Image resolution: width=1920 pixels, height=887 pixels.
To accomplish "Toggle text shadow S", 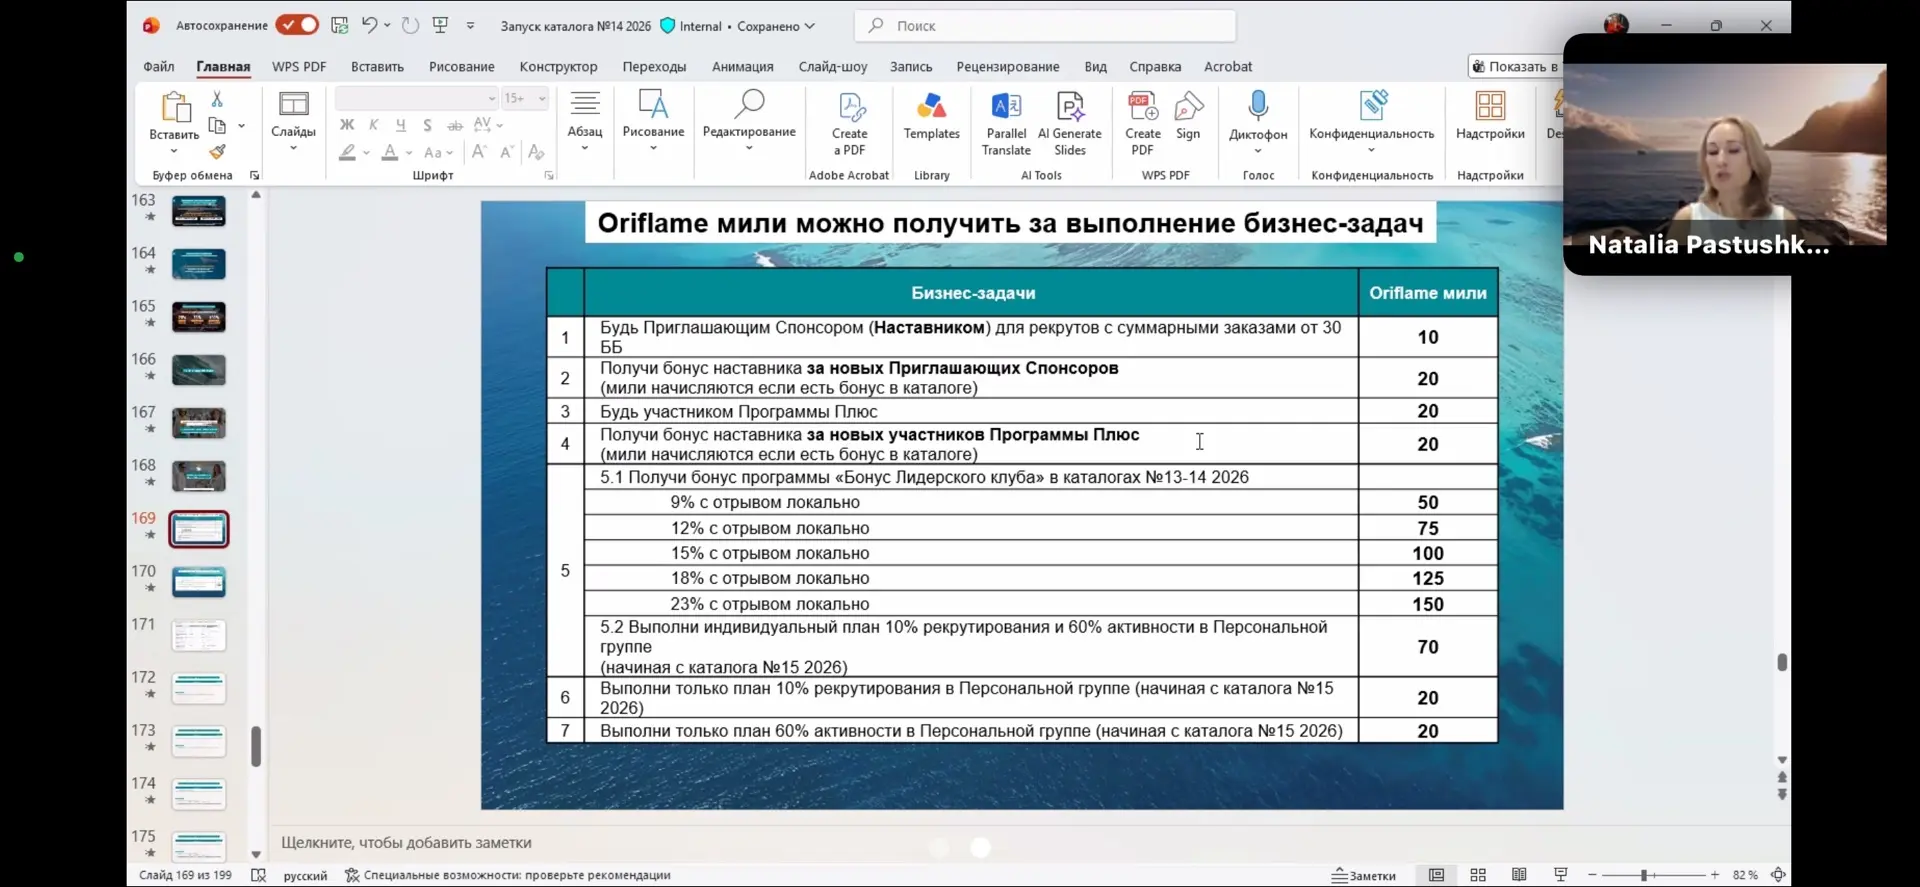I will point(427,125).
